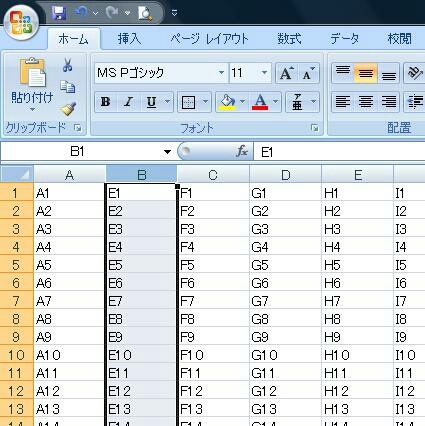Select column C header
425x426 pixels.
[x=213, y=175]
